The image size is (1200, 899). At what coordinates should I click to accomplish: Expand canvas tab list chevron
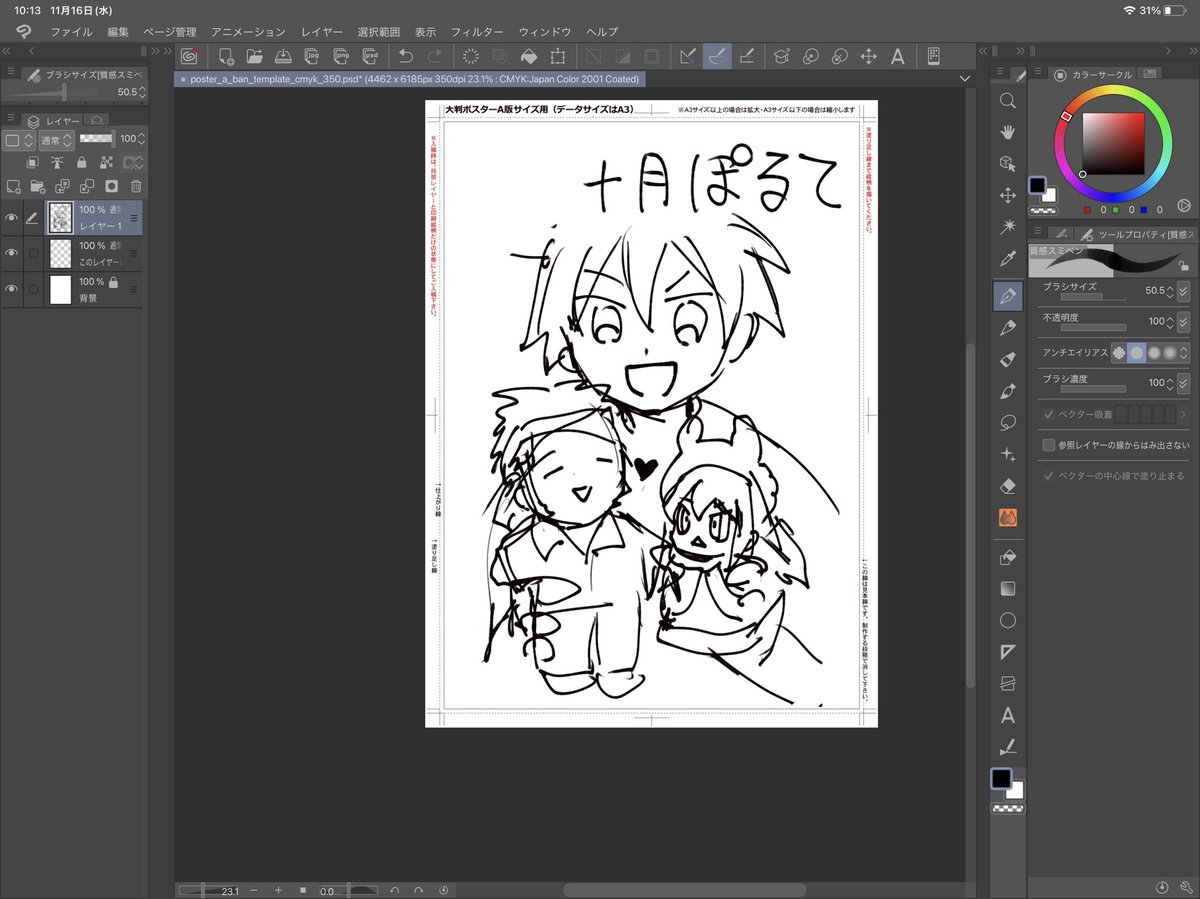(x=964, y=78)
